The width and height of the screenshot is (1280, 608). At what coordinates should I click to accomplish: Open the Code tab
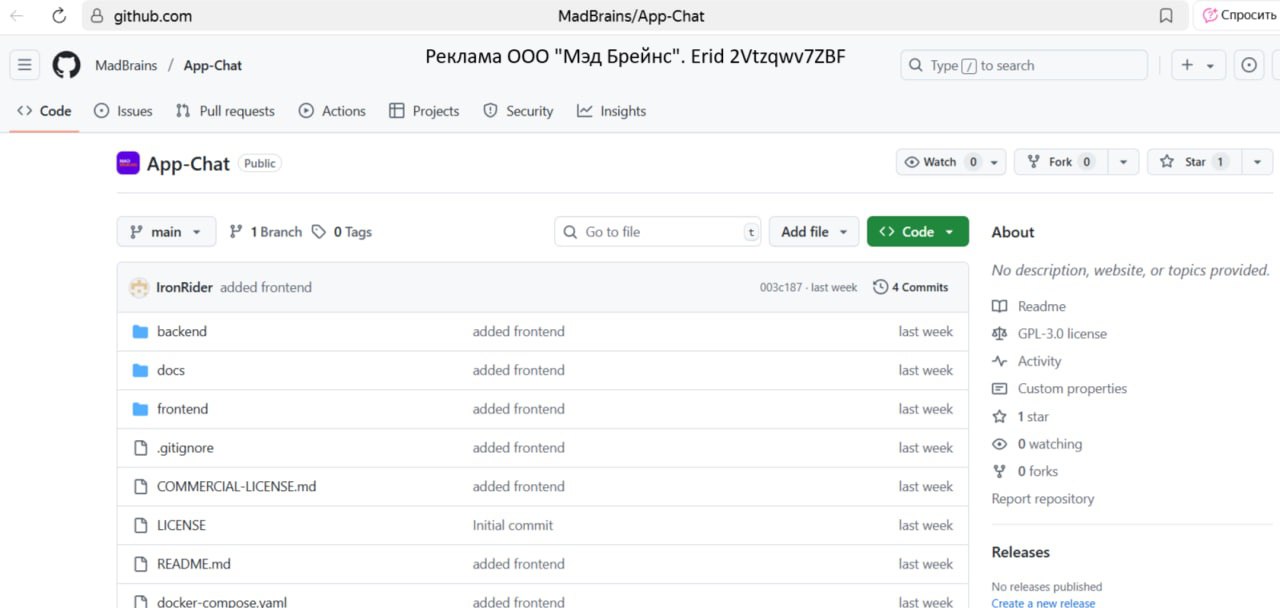click(x=45, y=111)
